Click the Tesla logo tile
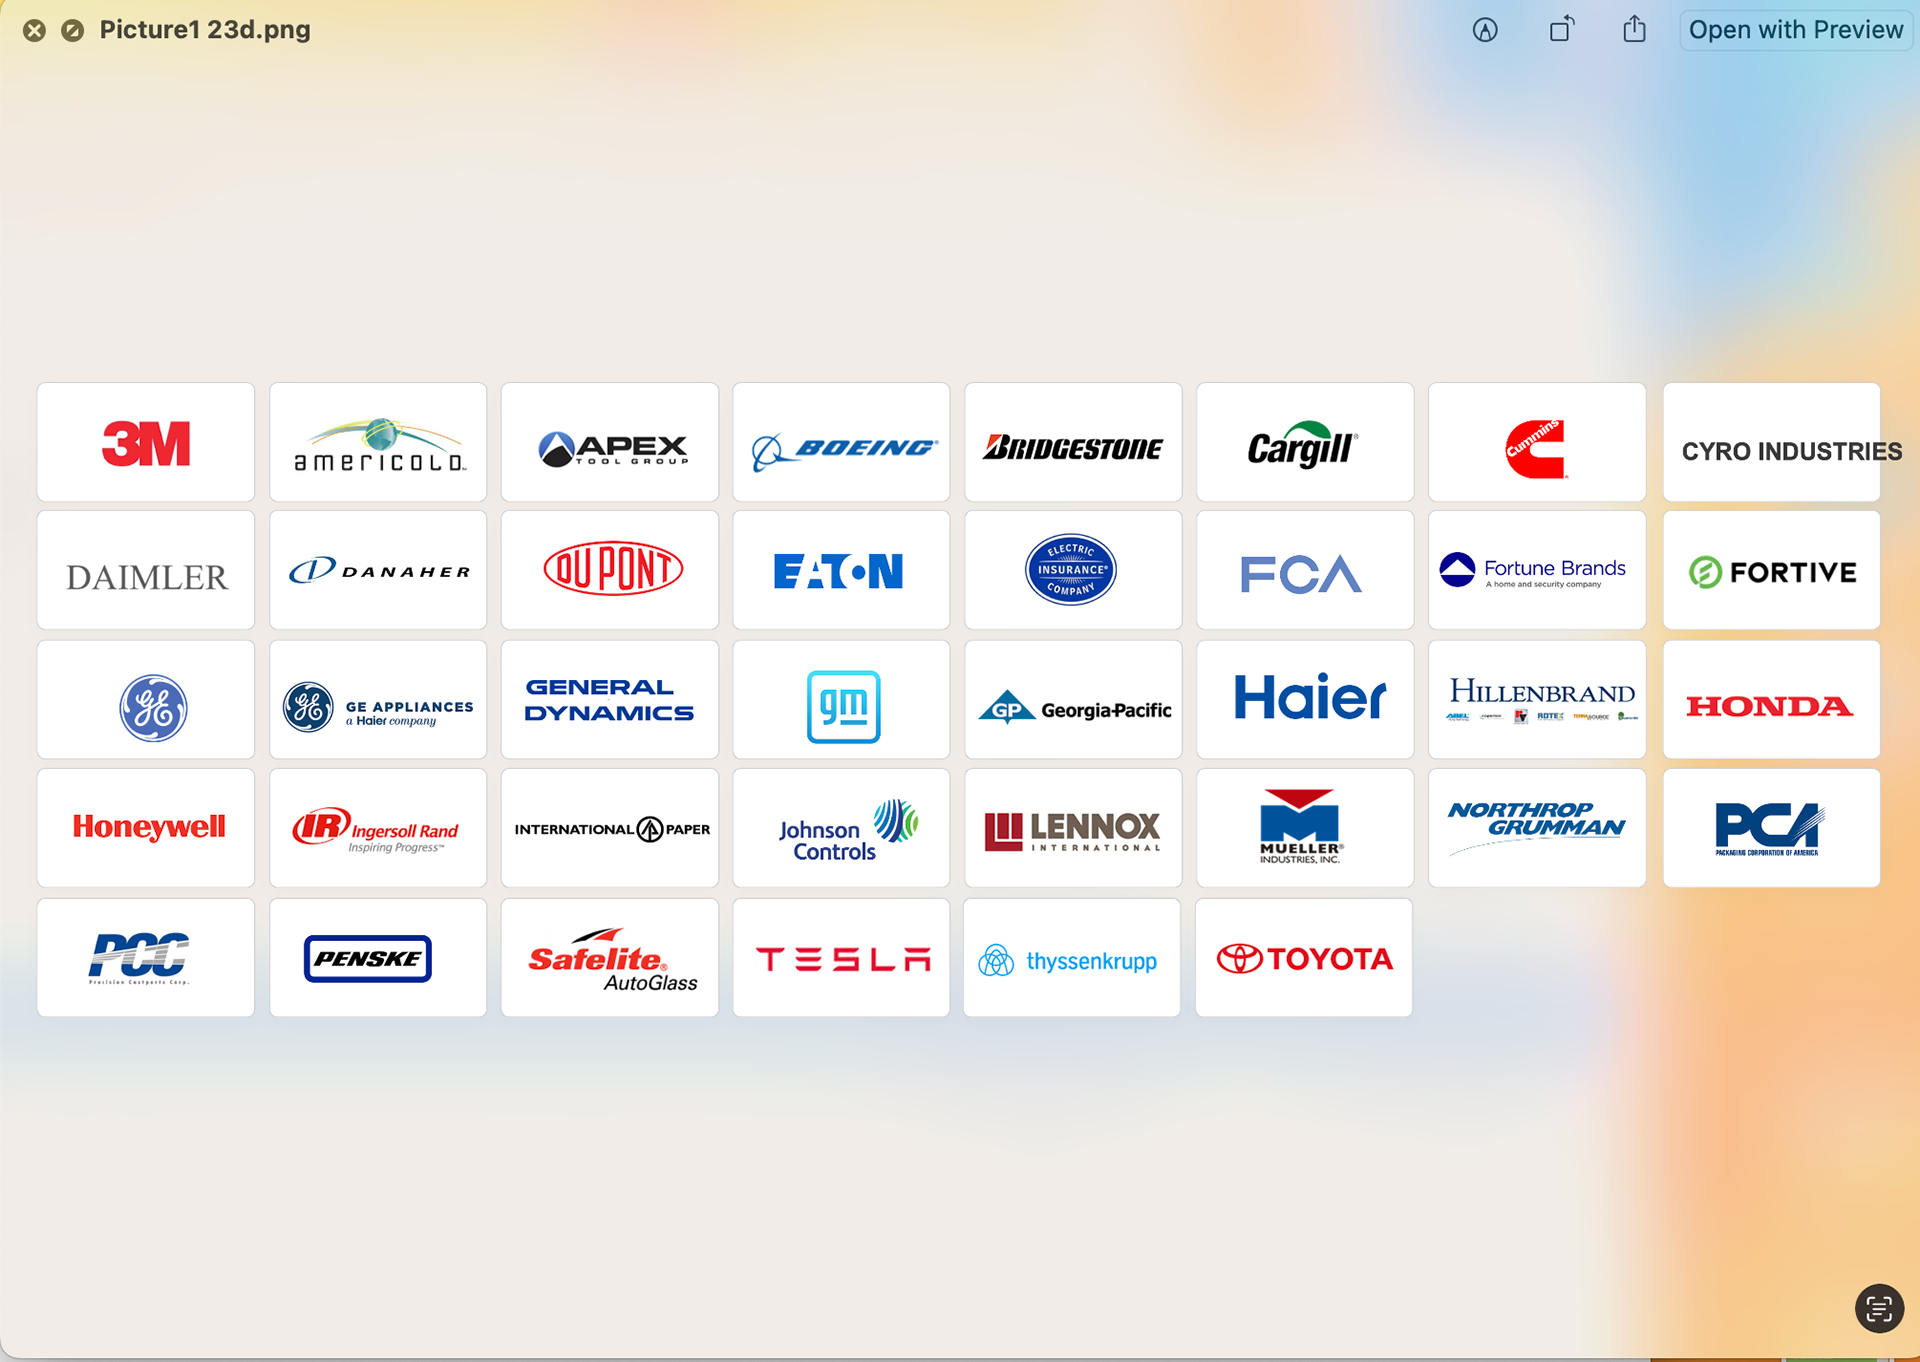 841,959
